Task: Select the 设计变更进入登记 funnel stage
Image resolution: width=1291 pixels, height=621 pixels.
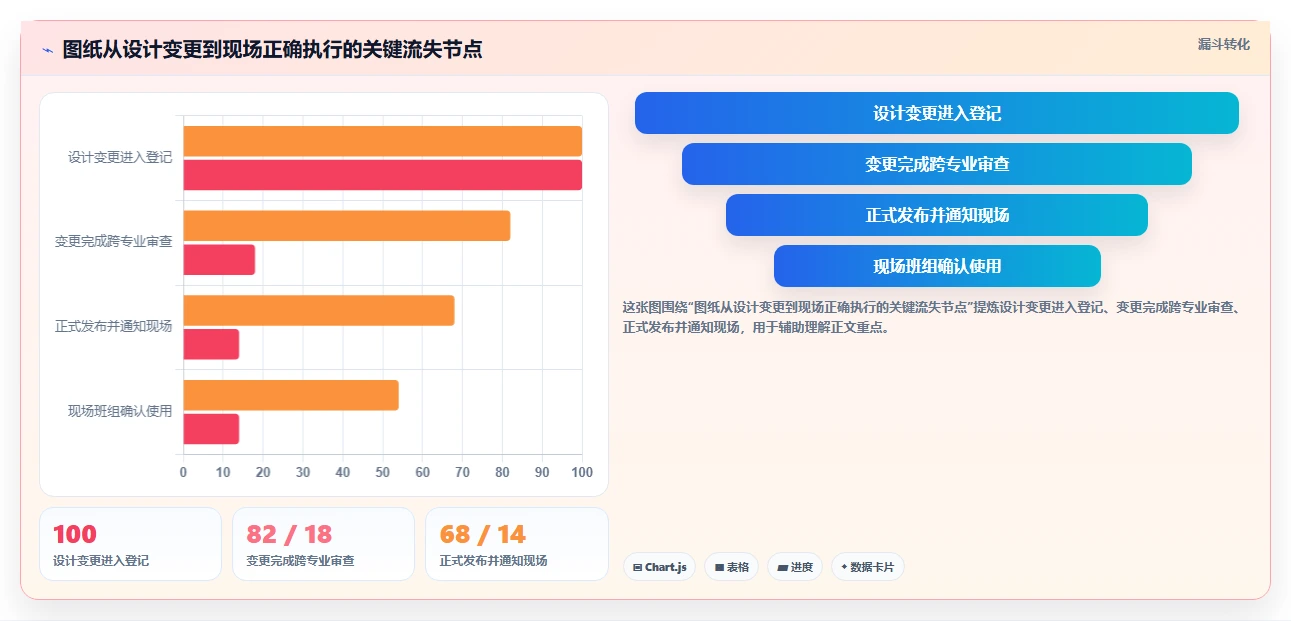Action: [x=937, y=113]
